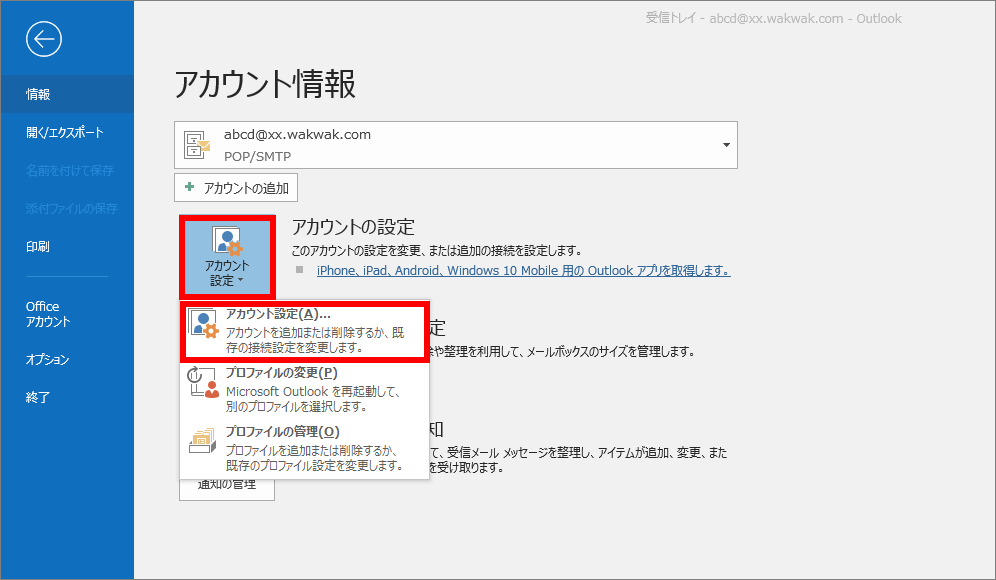Click the account mailbox envelope icon
This screenshot has height=580, width=996.
196,145
